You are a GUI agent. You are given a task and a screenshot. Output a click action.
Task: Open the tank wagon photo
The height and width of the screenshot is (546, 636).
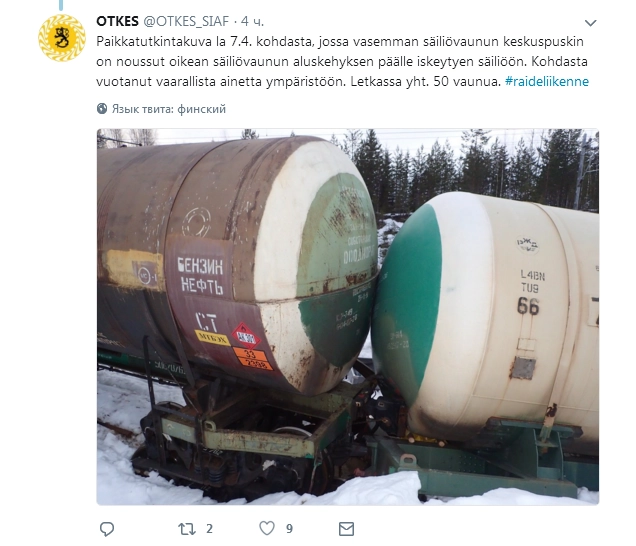[x=348, y=317]
